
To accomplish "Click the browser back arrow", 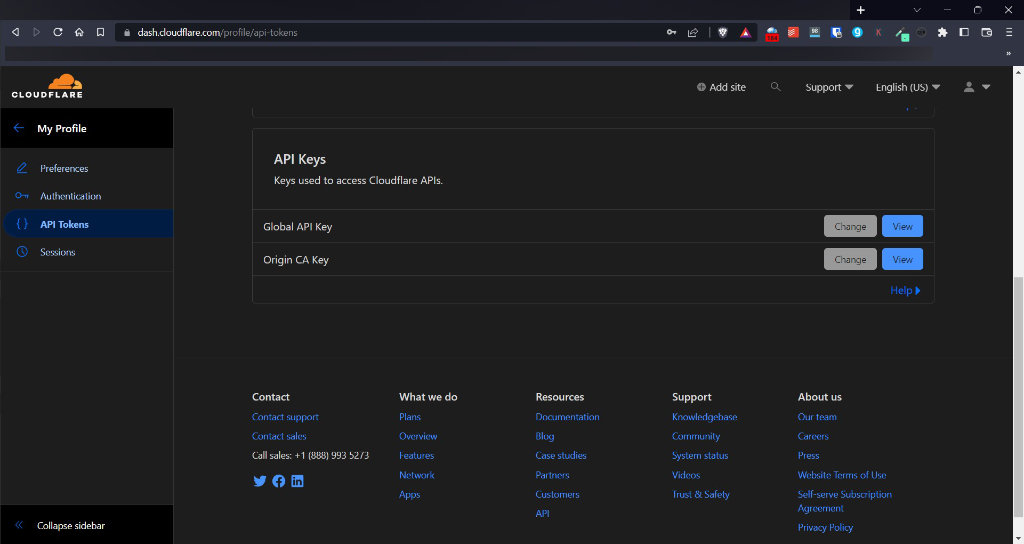I will click(x=15, y=32).
